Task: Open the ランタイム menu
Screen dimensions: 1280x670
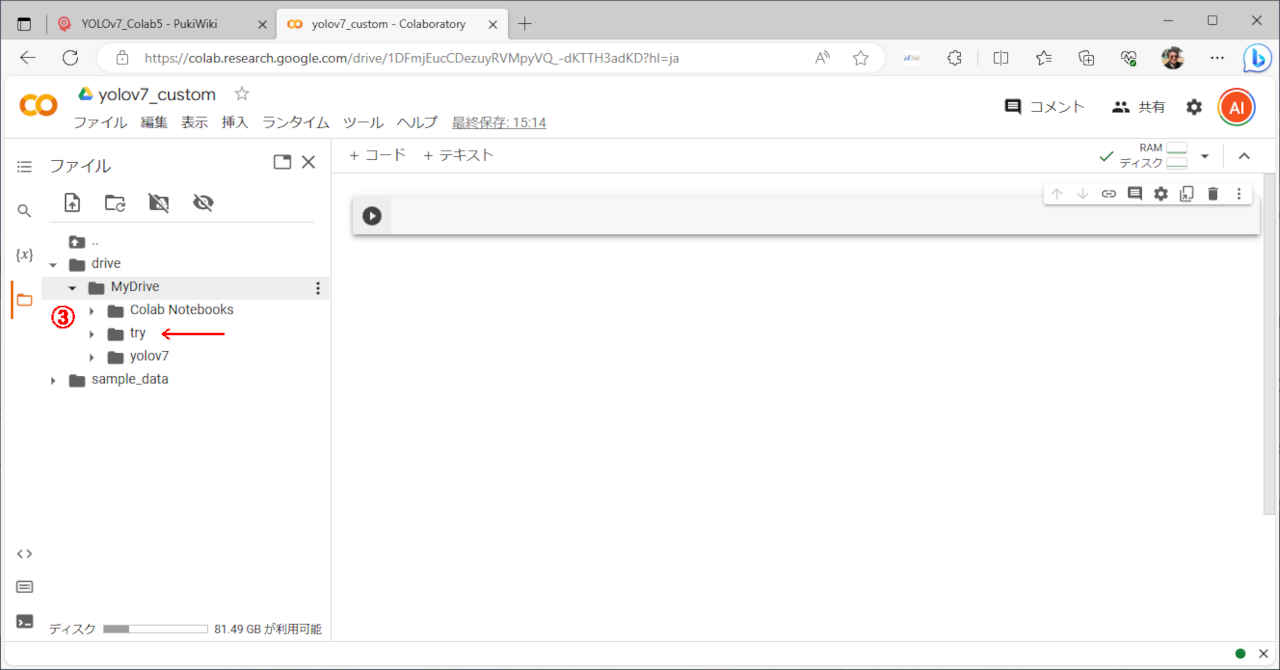Action: pyautogui.click(x=296, y=123)
